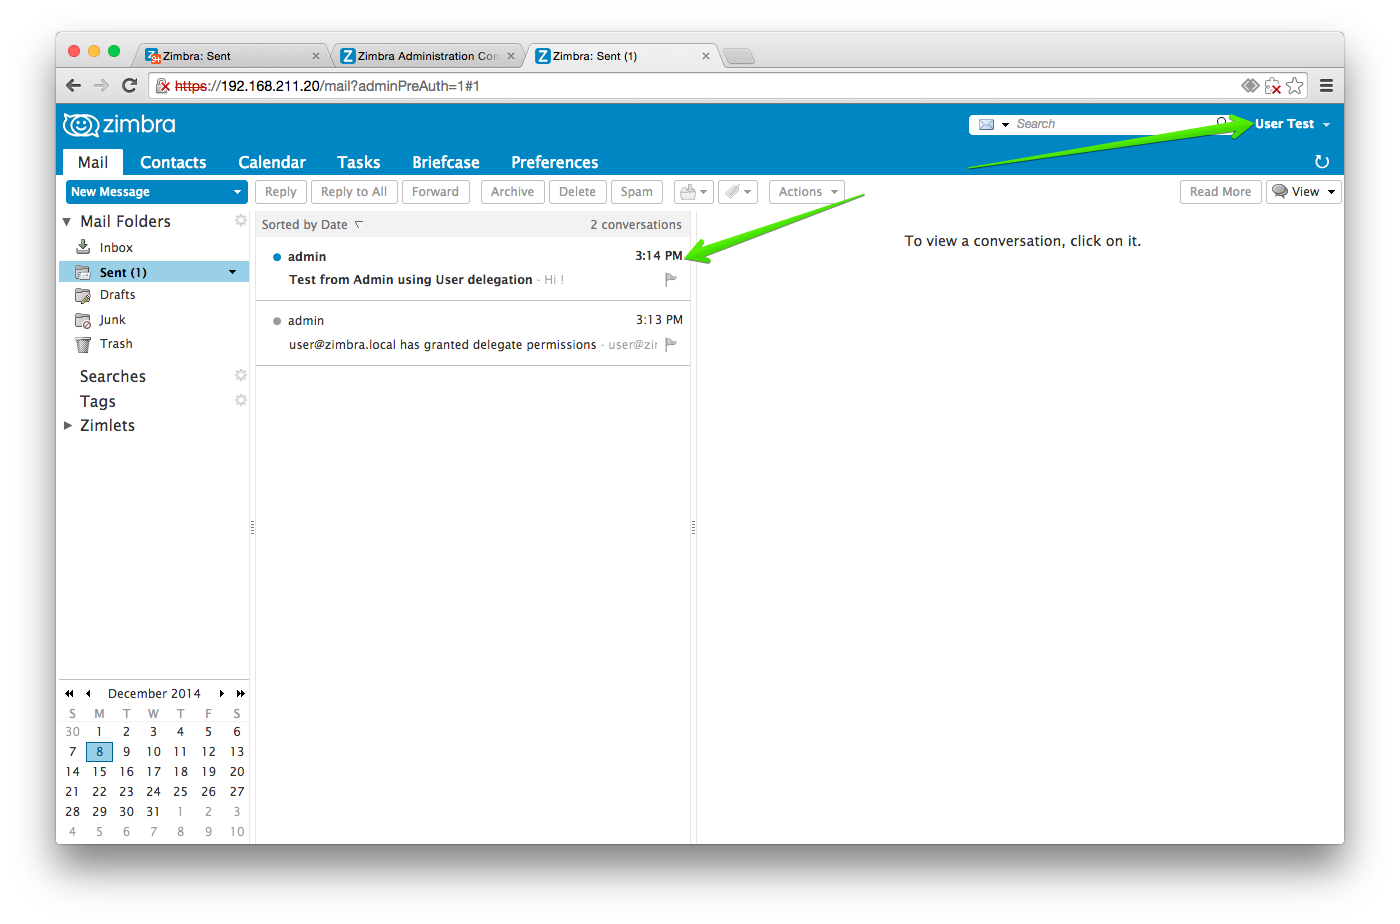Toggle read status dot on 3:14 PM message

click(x=277, y=257)
